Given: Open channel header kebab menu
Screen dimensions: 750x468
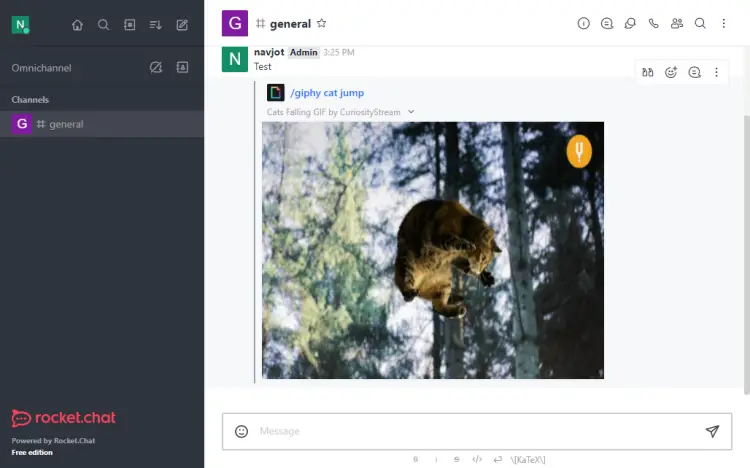Looking at the screenshot, I should coord(723,23).
